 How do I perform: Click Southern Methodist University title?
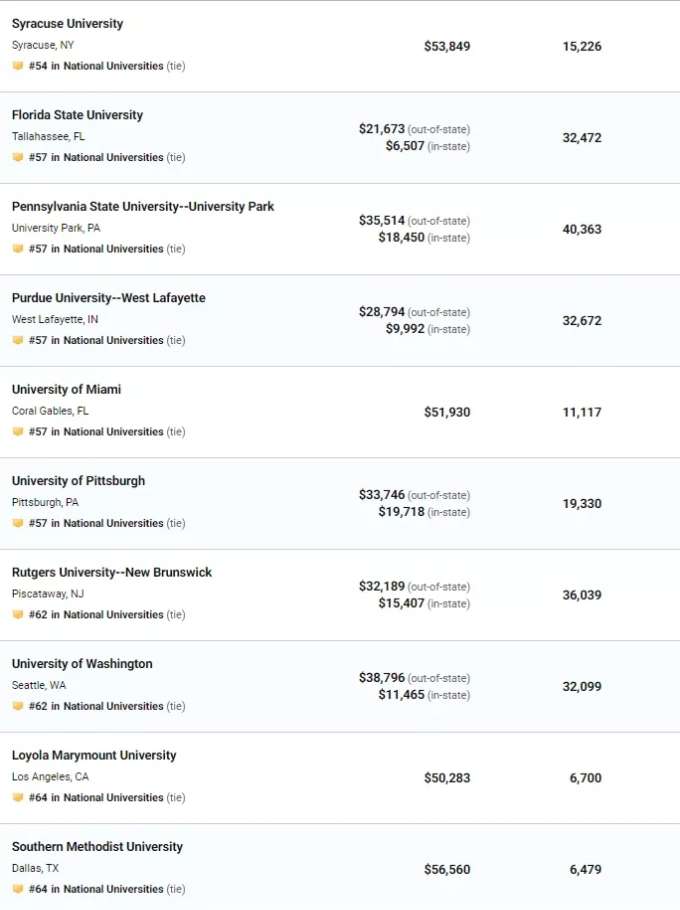click(x=97, y=847)
